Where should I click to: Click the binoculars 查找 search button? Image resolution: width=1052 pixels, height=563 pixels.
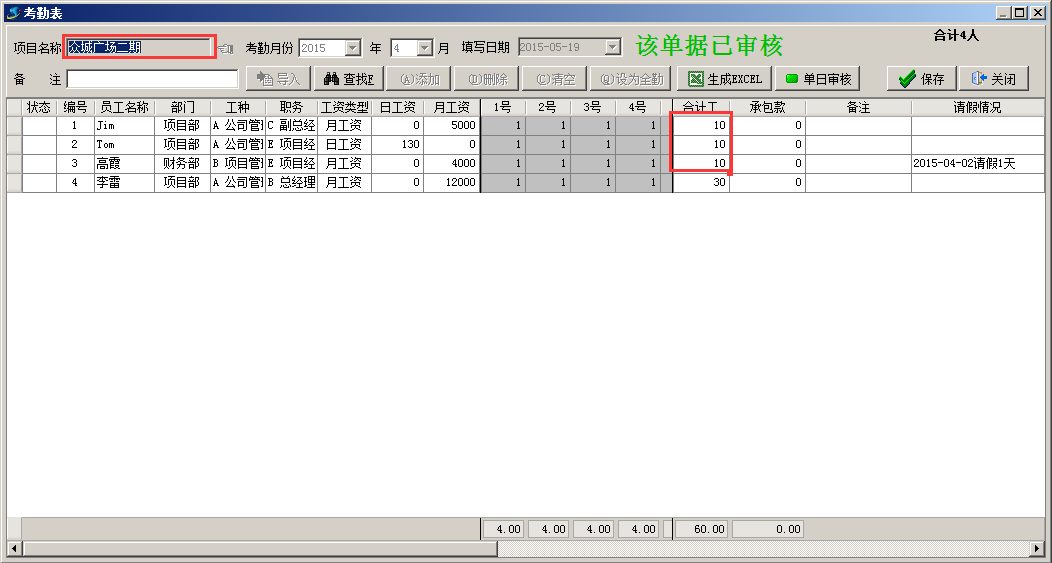349,79
